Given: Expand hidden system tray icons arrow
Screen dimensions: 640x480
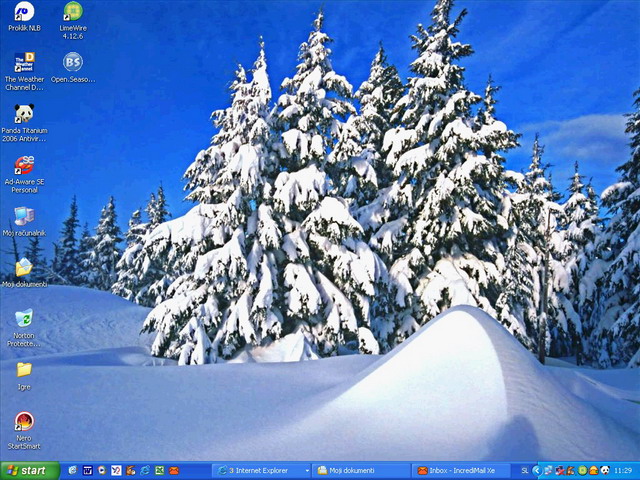Looking at the screenshot, I should click(537, 470).
